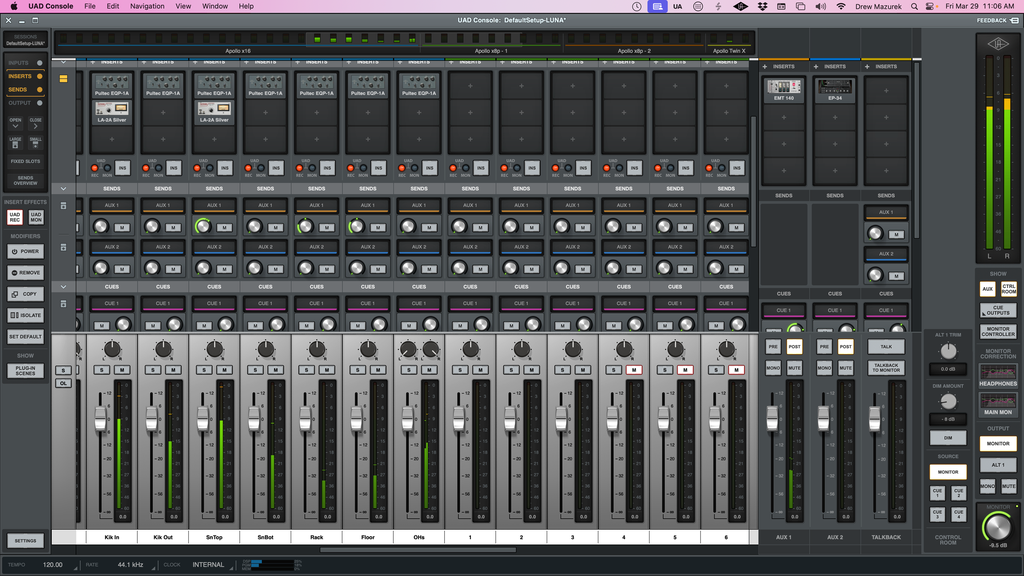Image resolution: width=1024 pixels, height=576 pixels.
Task: Collapse the Sends section chevron
Action: click(x=63, y=189)
